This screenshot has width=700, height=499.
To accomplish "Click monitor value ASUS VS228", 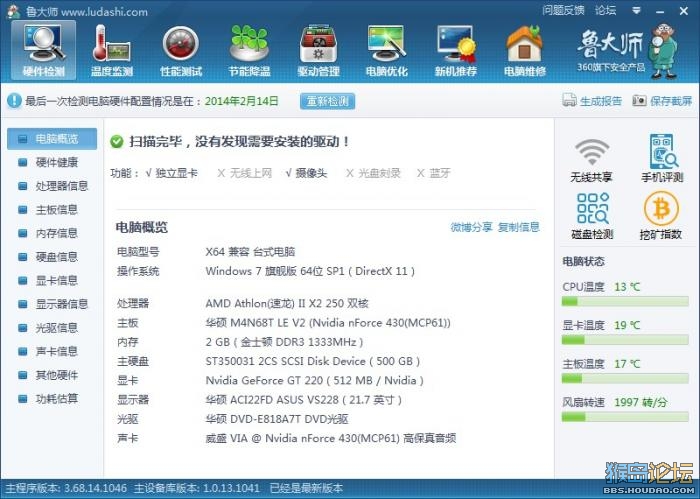I will [304, 400].
